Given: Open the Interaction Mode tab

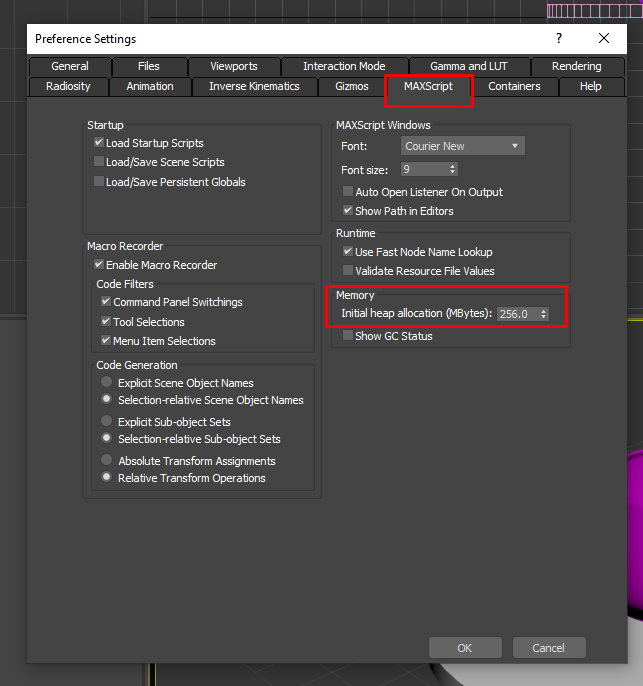Looking at the screenshot, I should (x=344, y=66).
